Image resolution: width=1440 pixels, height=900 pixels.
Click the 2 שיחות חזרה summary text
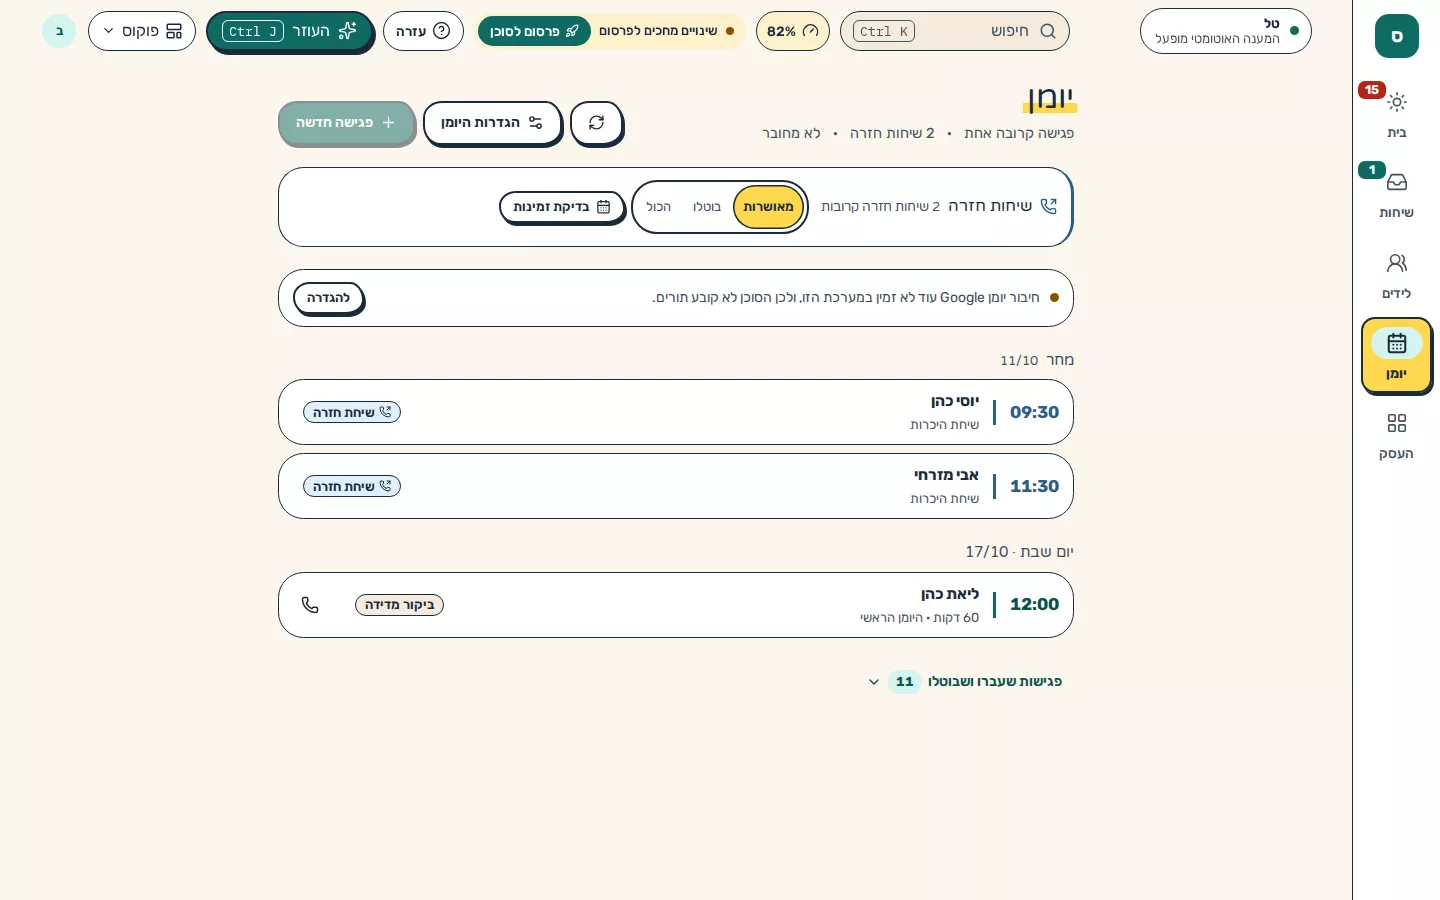892,133
